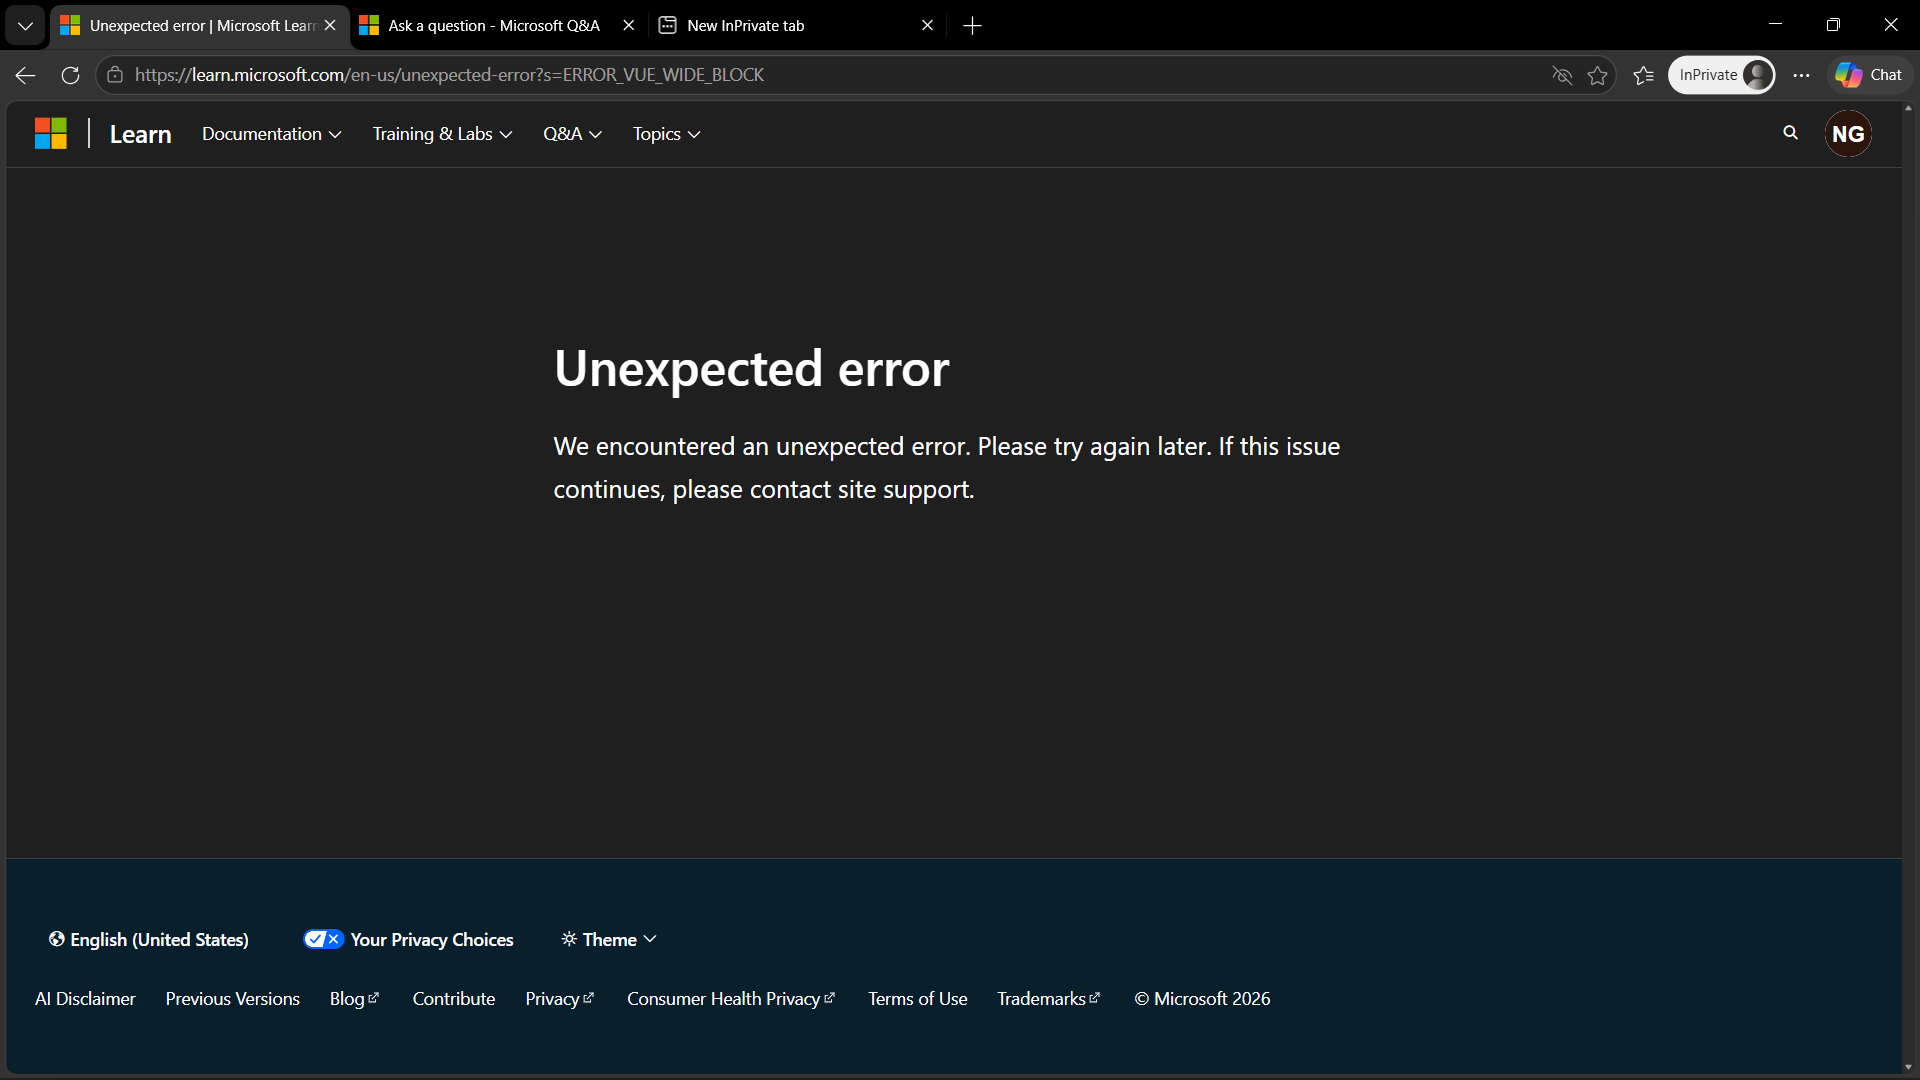Click the InPrivate profile badge
This screenshot has height=1080, width=1920.
1722,75
